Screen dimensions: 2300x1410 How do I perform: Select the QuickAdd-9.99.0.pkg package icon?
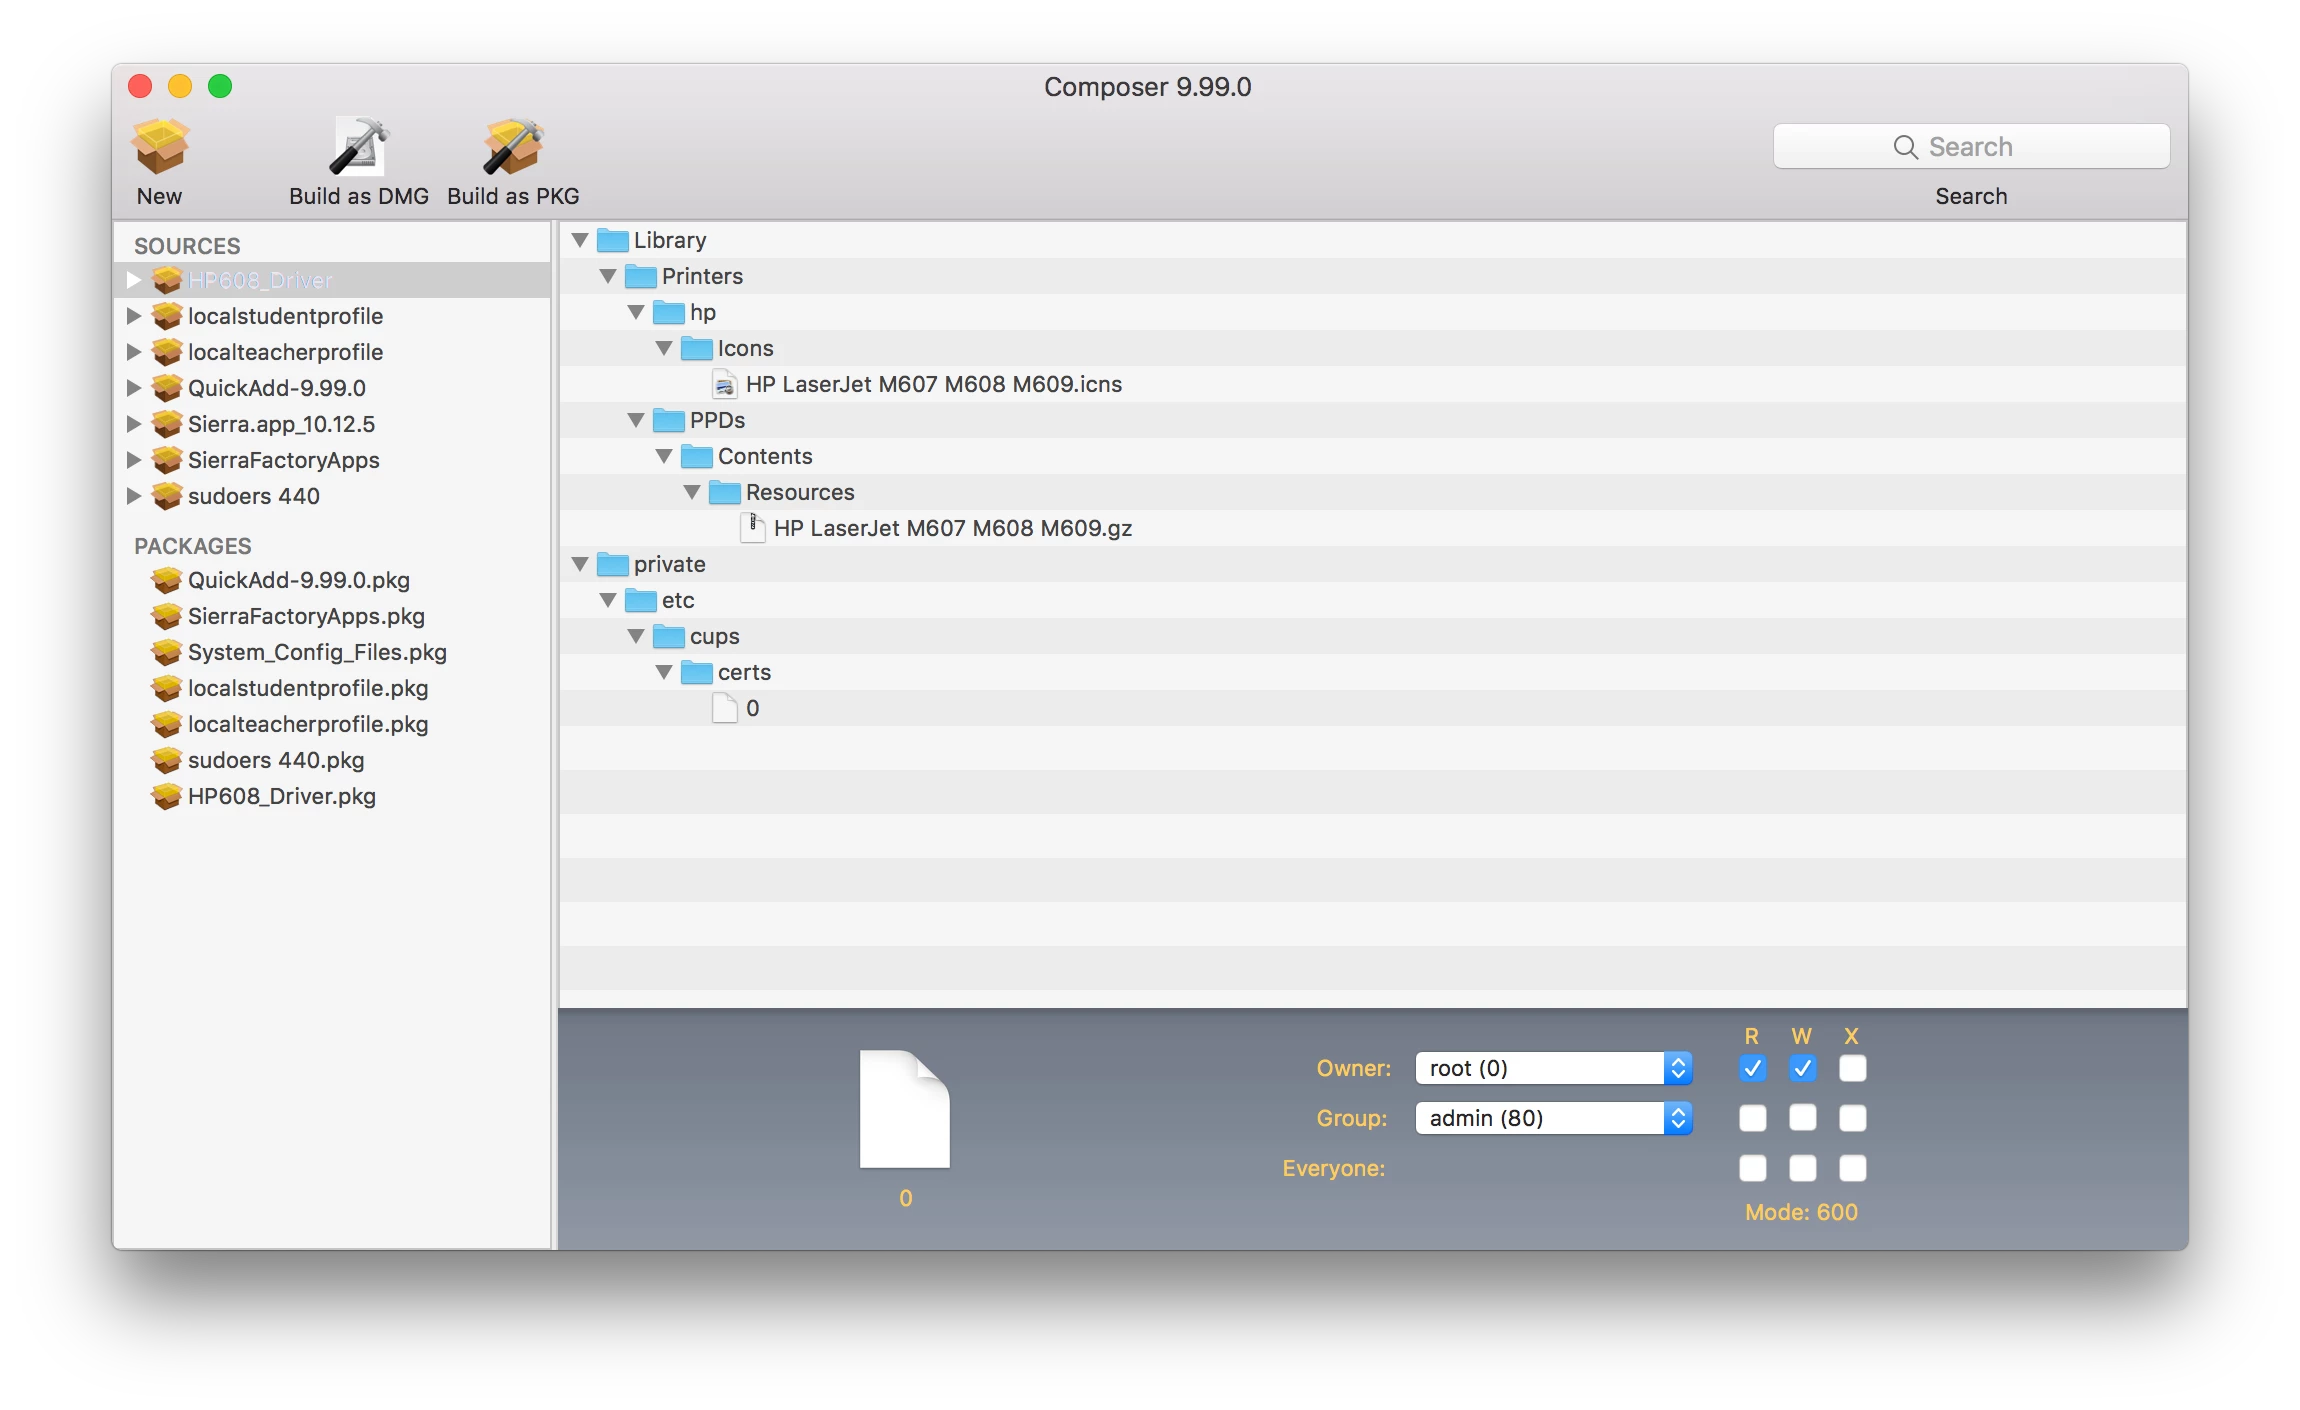pos(166,581)
